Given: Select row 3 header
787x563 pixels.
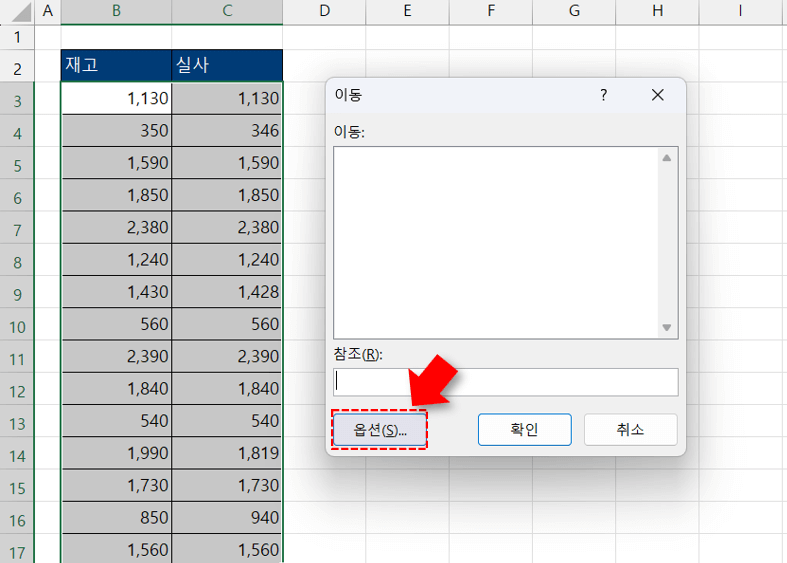Looking at the screenshot, I should coord(17,99).
